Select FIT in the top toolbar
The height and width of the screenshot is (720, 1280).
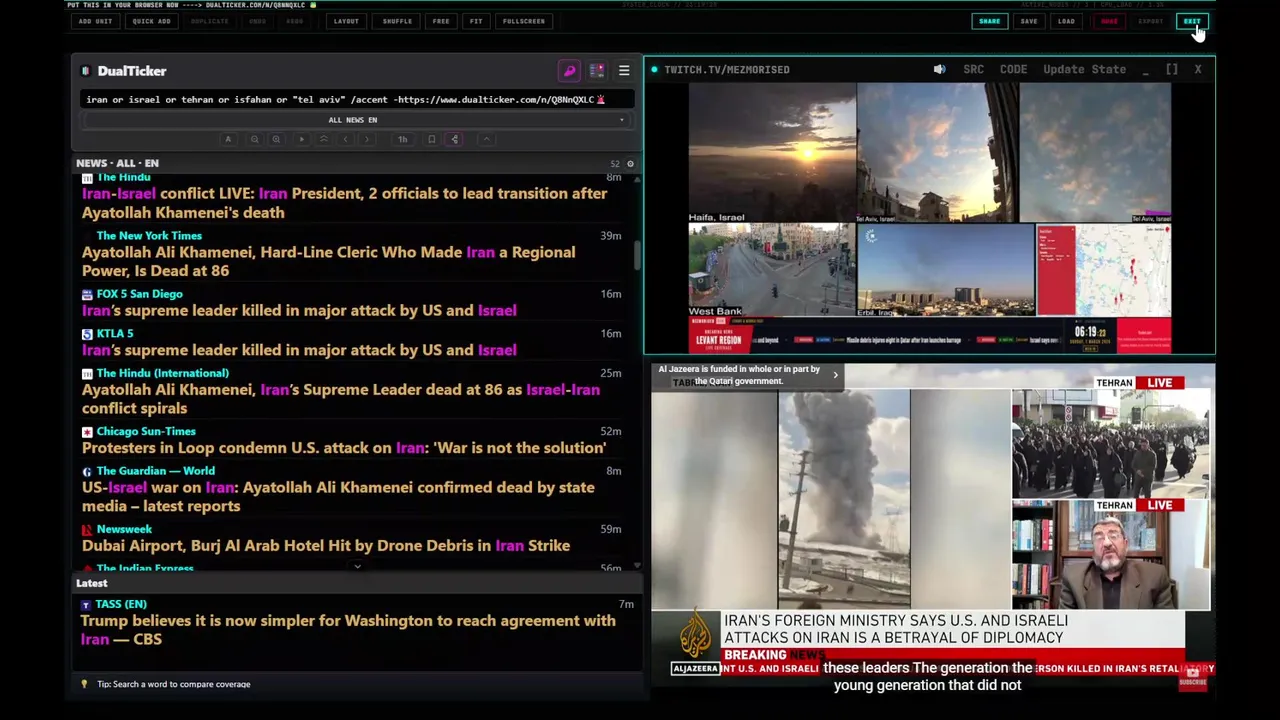(x=476, y=21)
